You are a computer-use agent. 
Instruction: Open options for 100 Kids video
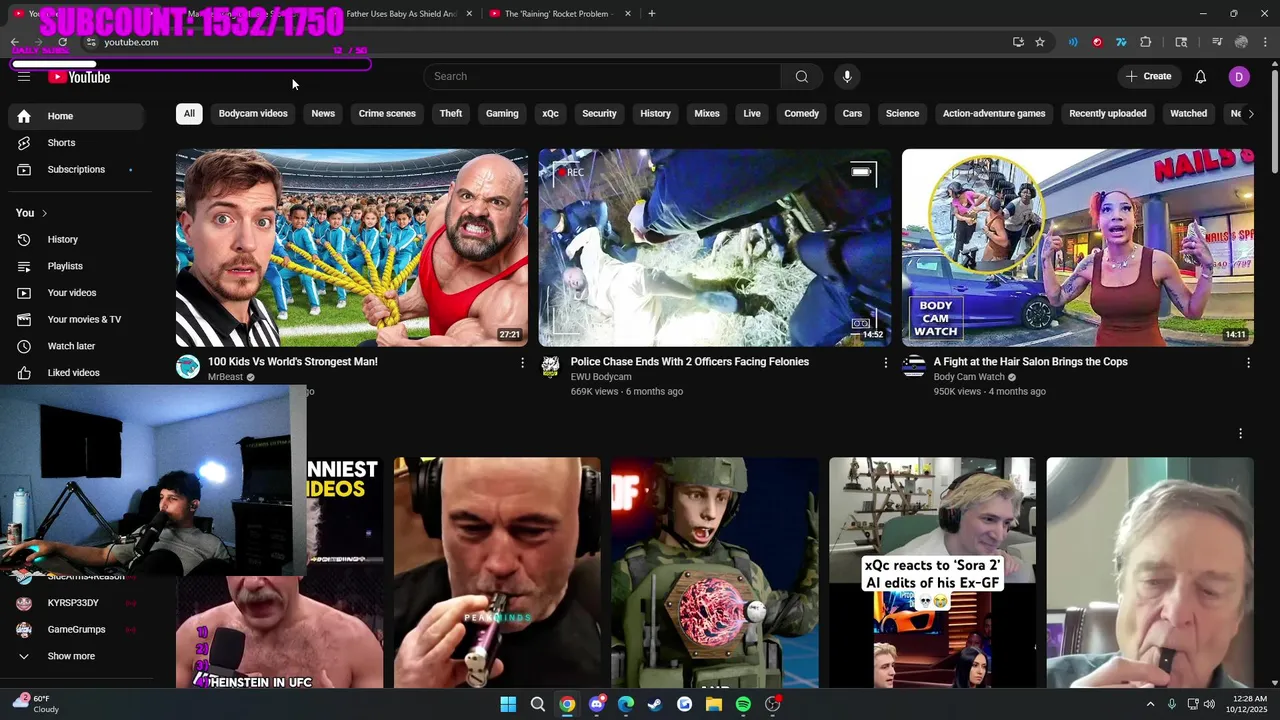[522, 363]
